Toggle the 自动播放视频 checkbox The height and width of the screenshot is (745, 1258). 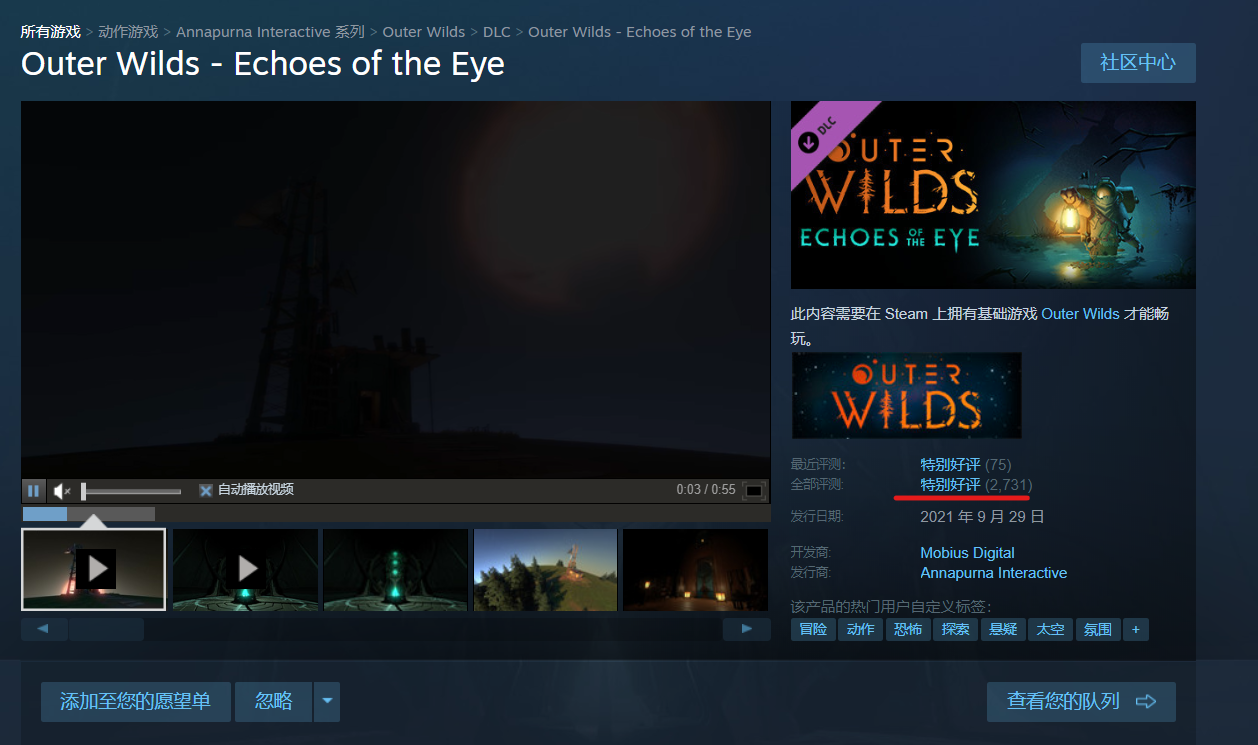click(x=206, y=490)
